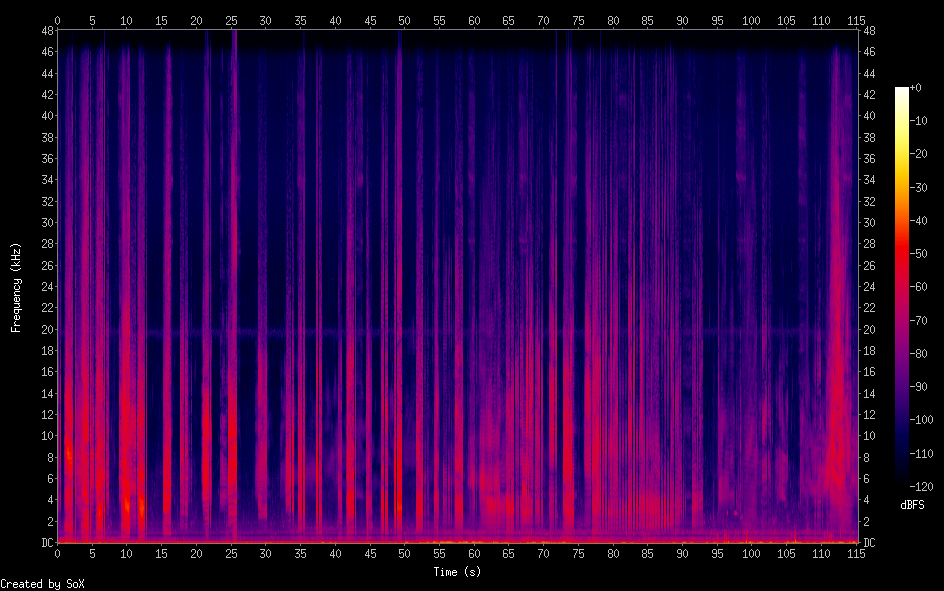Select the 25 second mark on the top axis
944x591 pixels.
pos(231,19)
